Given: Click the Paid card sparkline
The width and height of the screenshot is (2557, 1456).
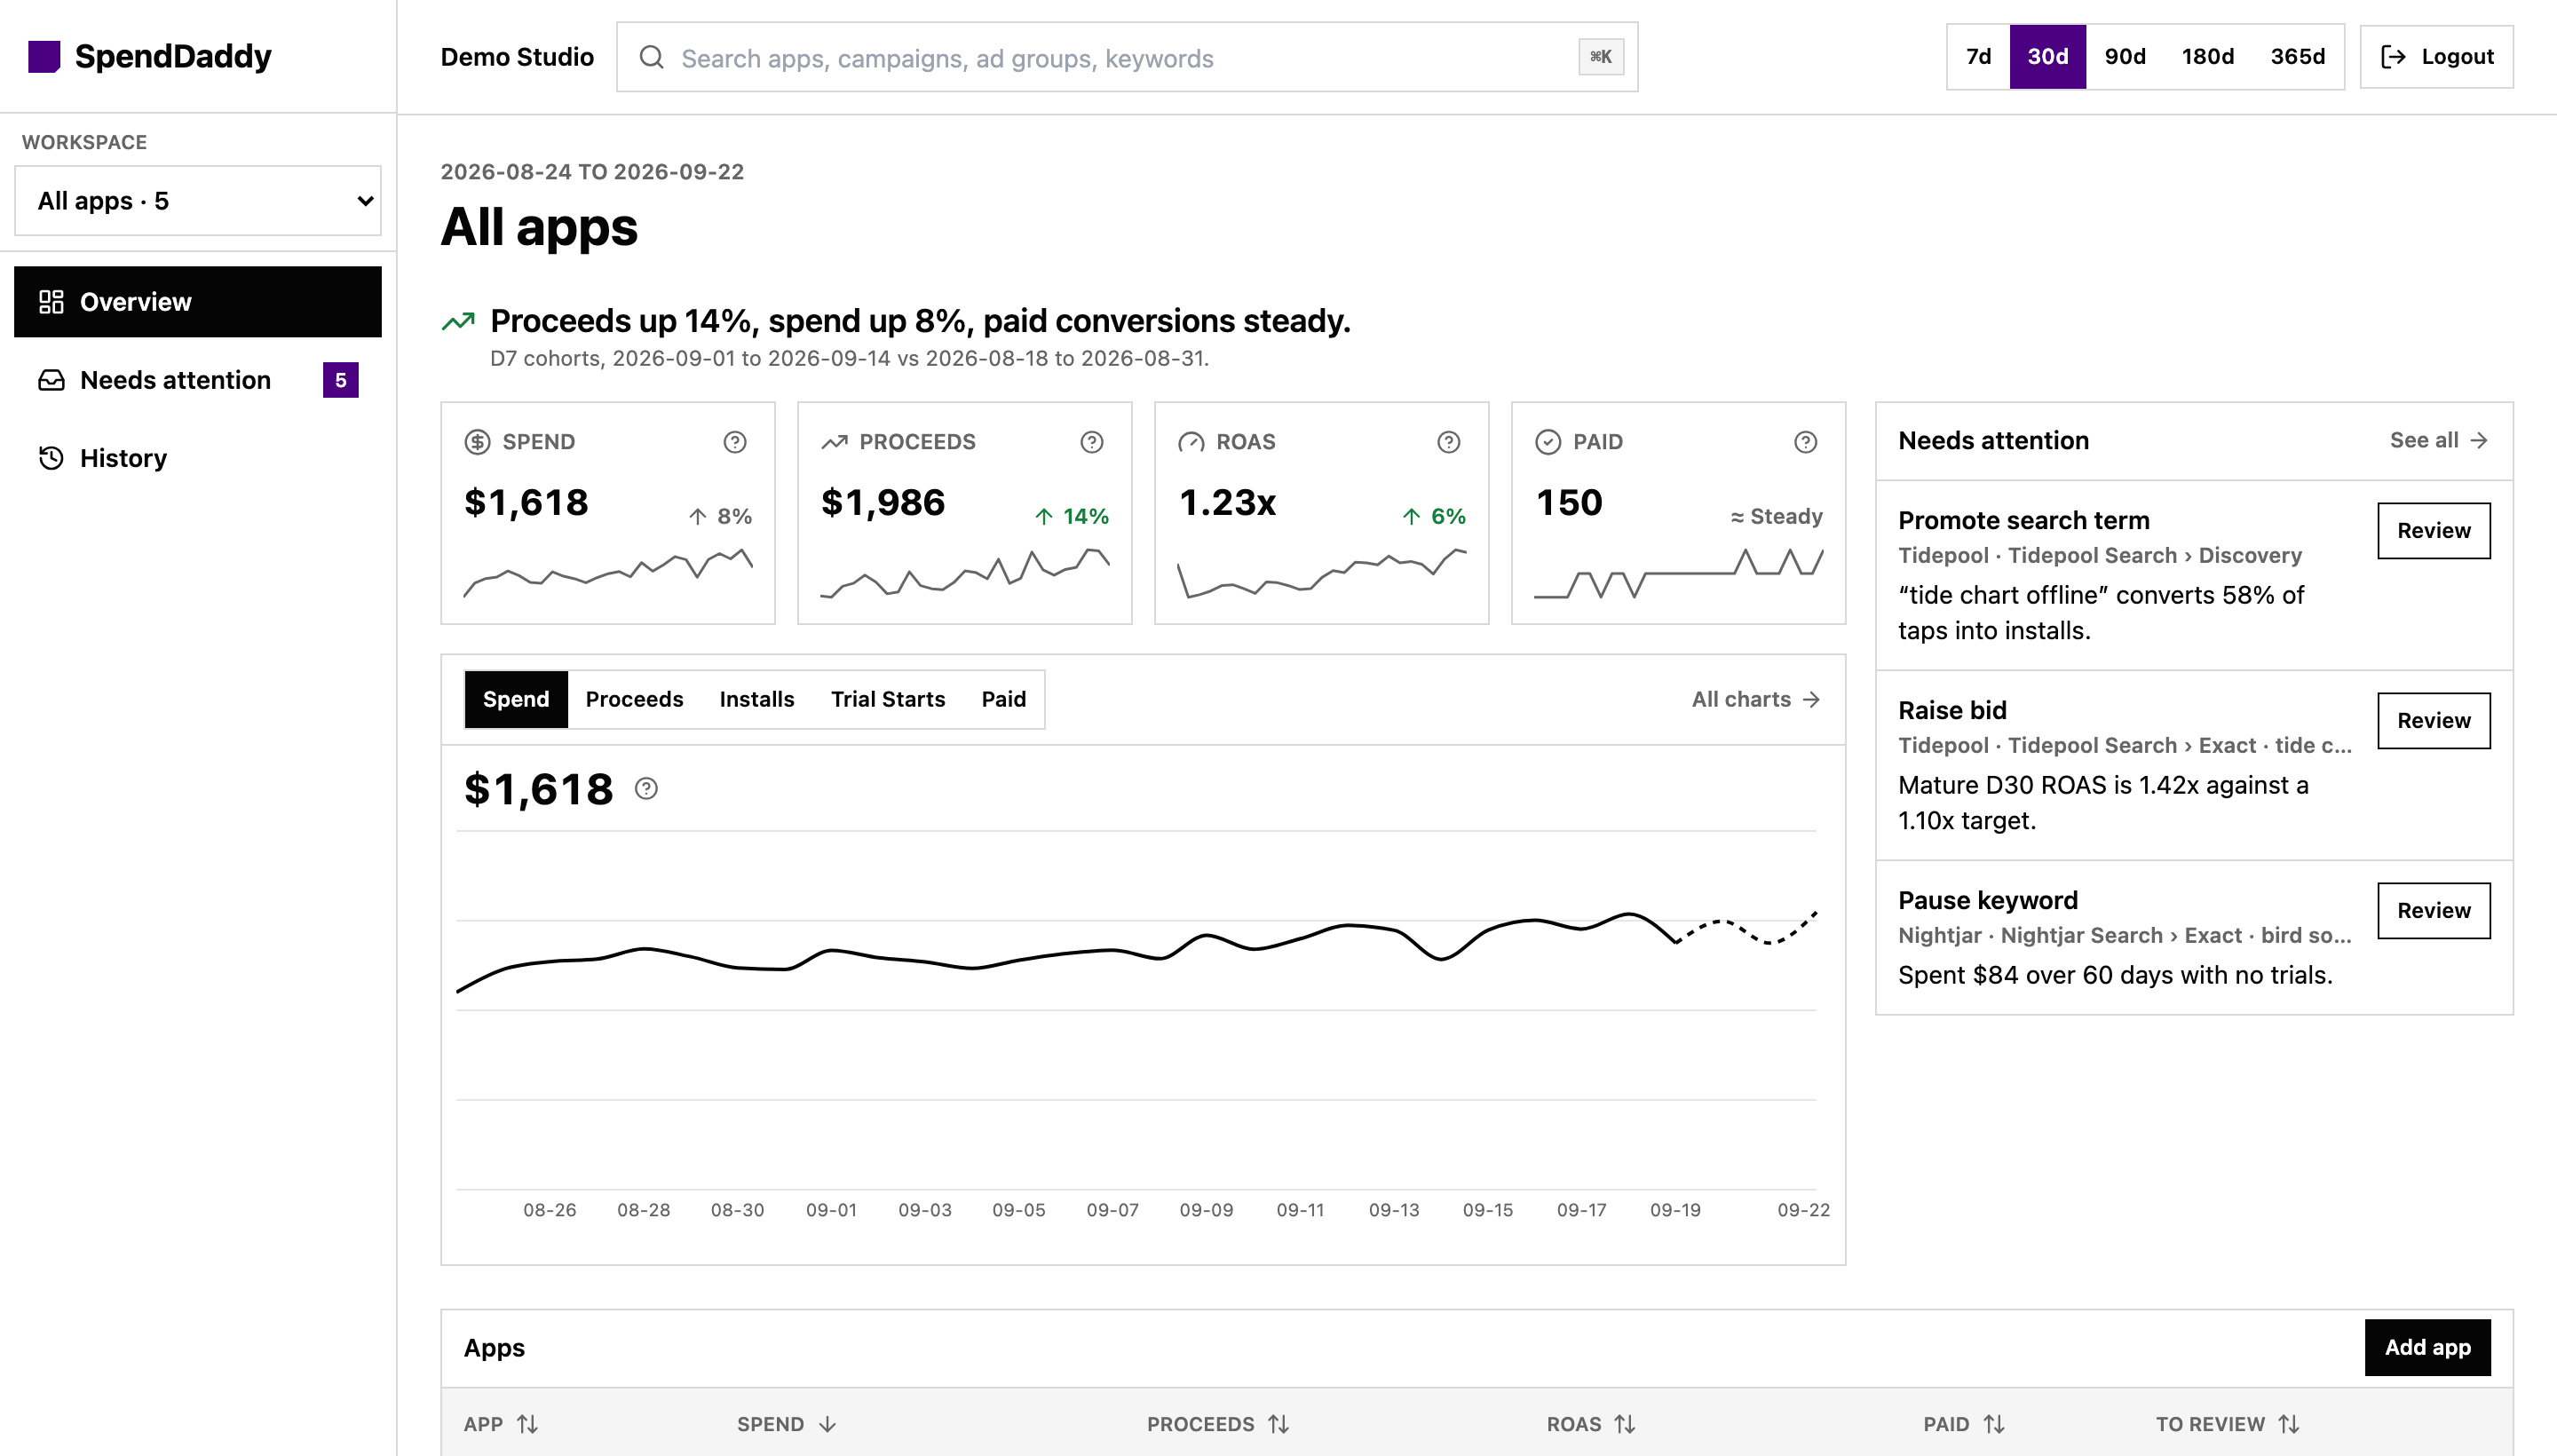Looking at the screenshot, I should 1678,573.
